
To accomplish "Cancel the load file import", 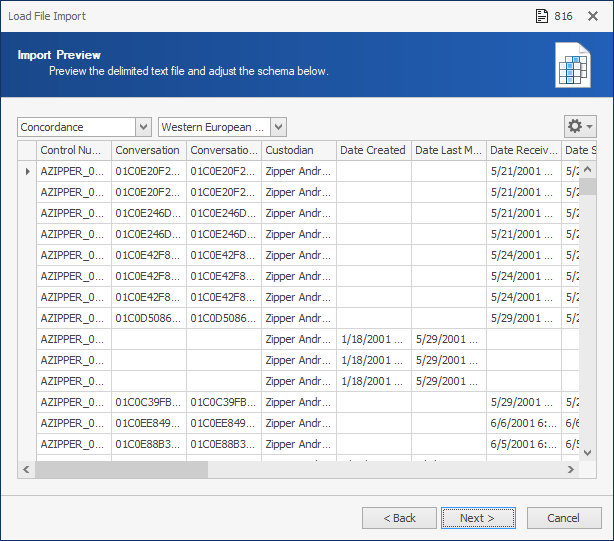I will (564, 518).
